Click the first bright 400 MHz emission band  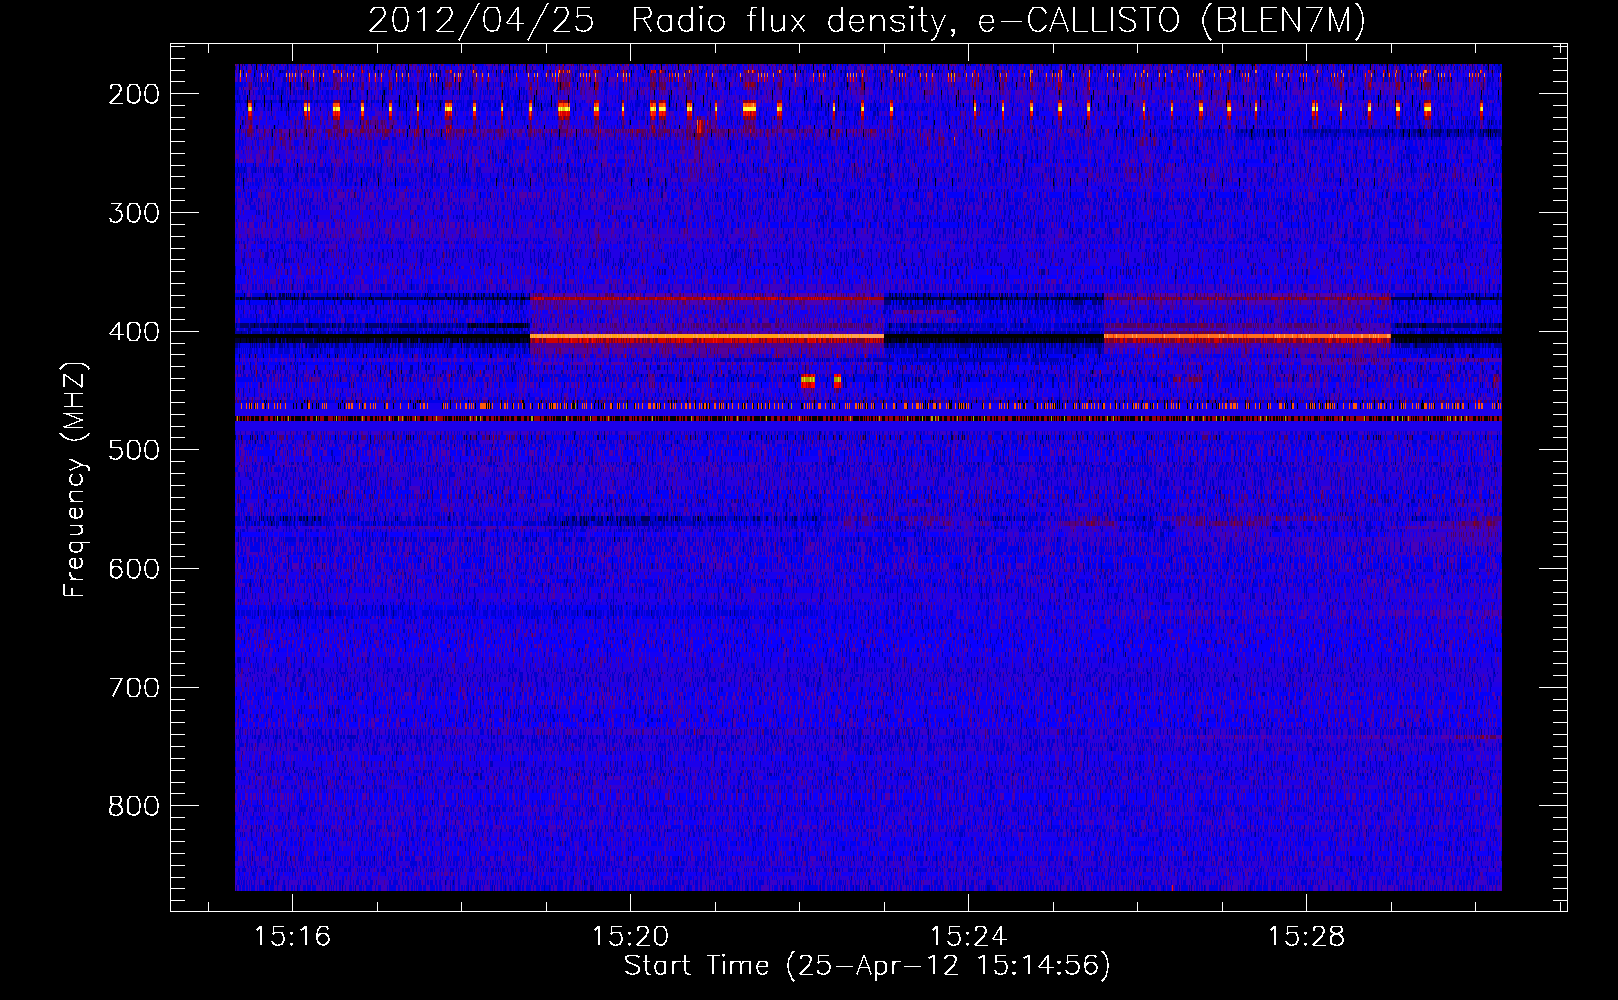pos(707,338)
